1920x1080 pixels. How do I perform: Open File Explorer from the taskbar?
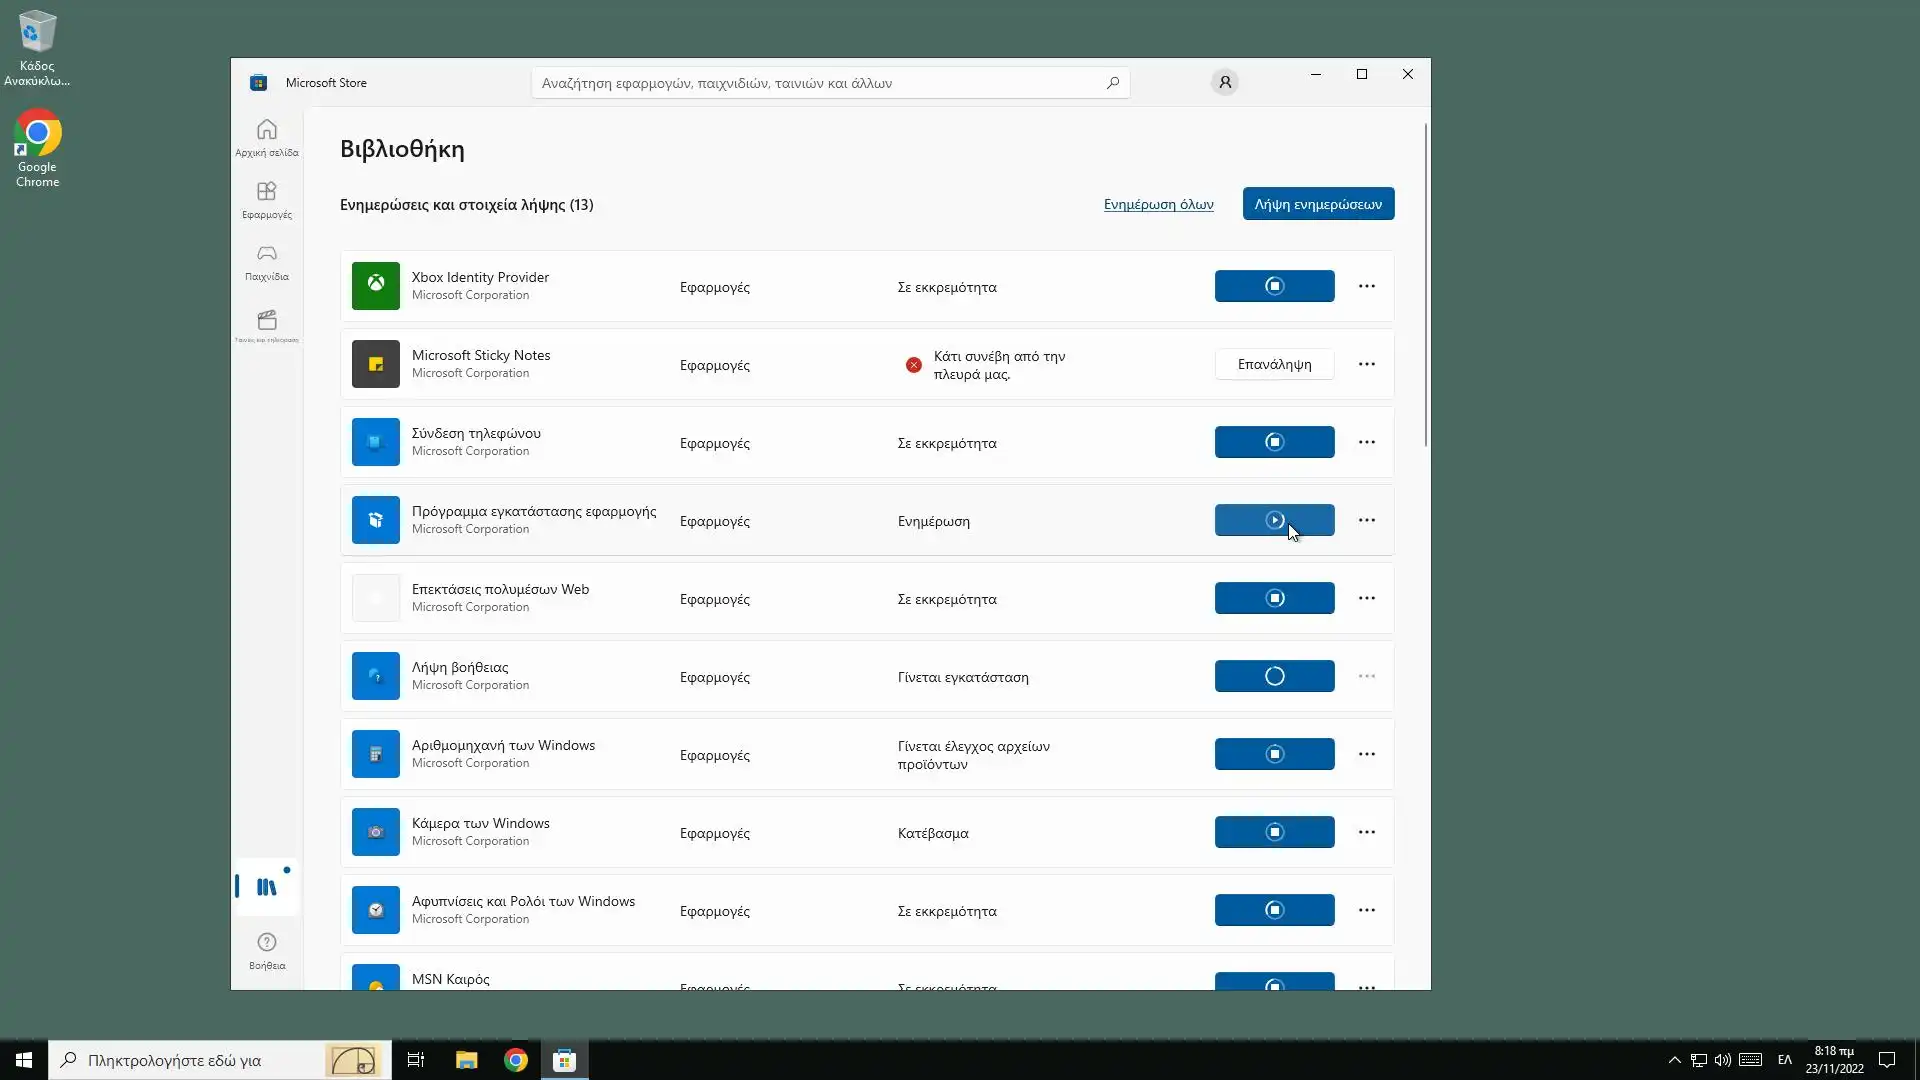[x=466, y=1060]
